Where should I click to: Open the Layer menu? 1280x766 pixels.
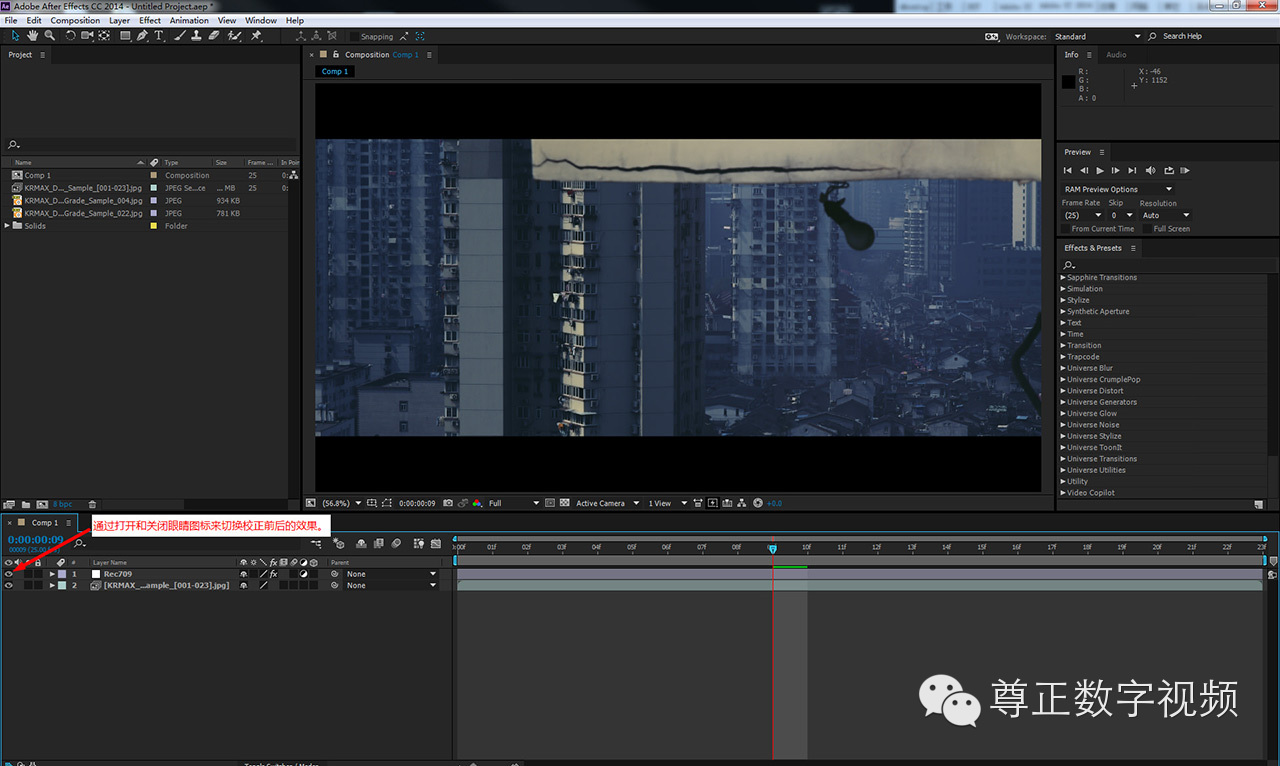[119, 20]
